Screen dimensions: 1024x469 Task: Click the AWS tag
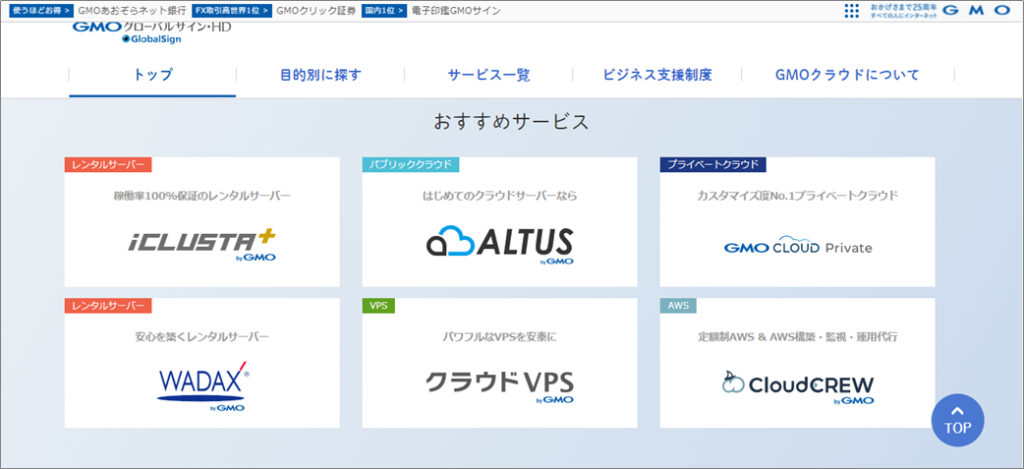(x=679, y=306)
